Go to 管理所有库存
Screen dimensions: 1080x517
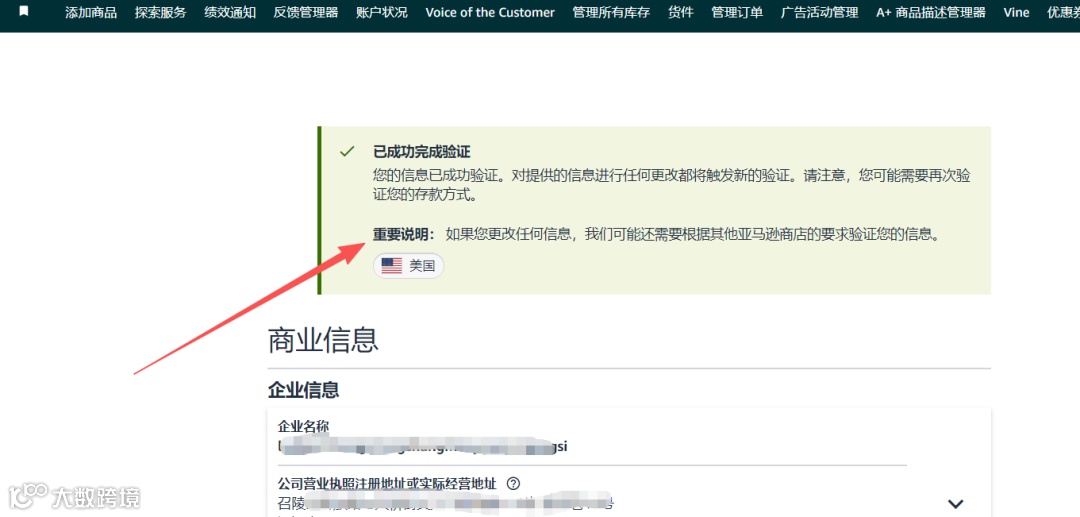tap(611, 12)
